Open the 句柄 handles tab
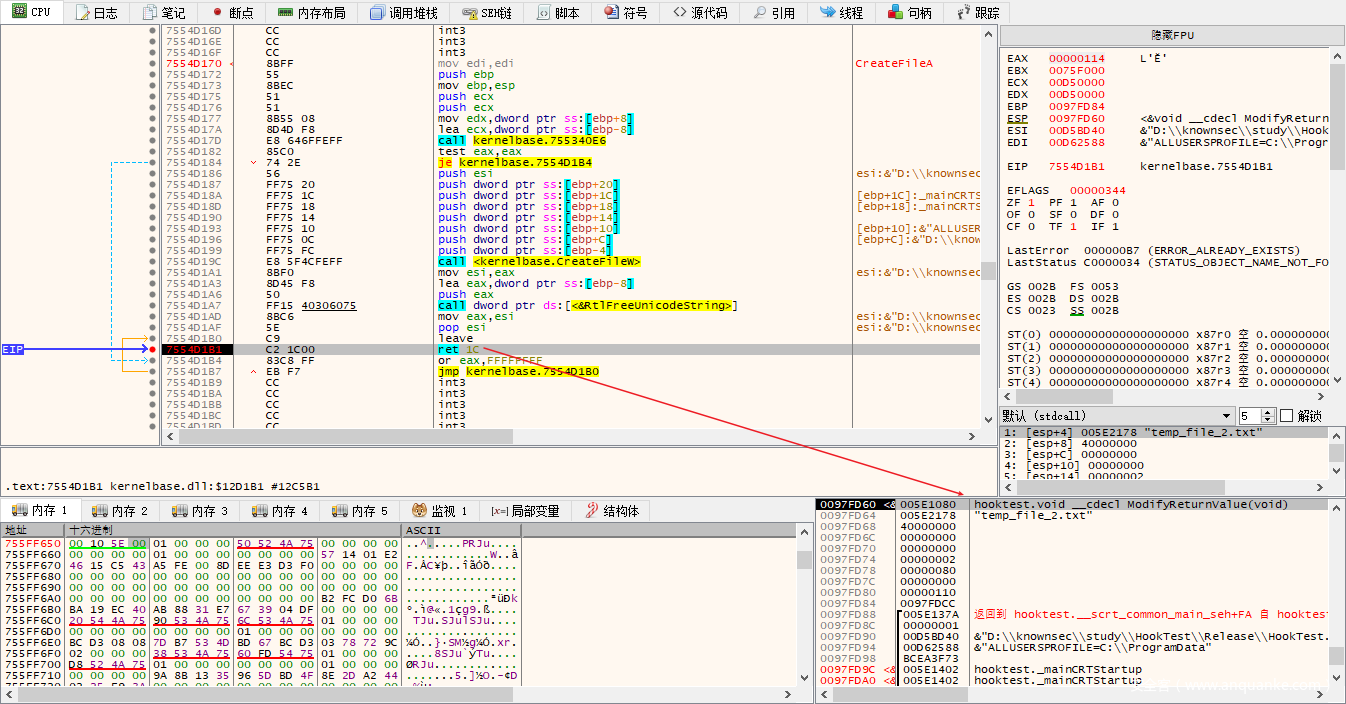This screenshot has height=704, width=1346. coord(909,13)
